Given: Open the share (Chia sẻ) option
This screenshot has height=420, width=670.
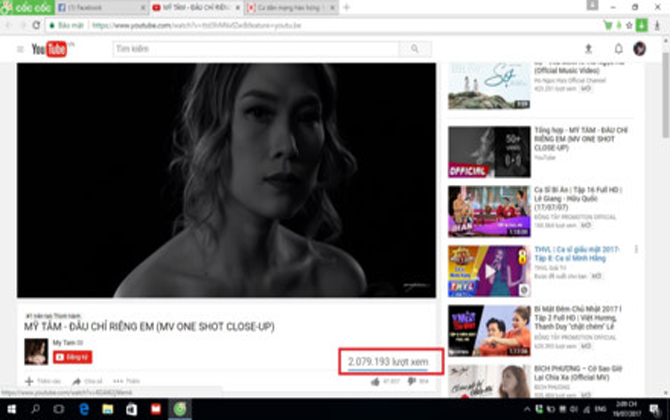Looking at the screenshot, I should tap(87, 381).
